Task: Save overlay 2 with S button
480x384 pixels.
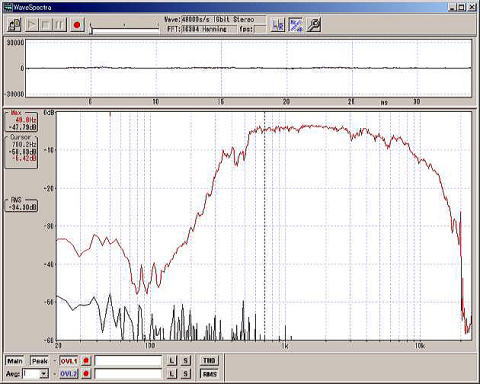Action: coord(186,374)
